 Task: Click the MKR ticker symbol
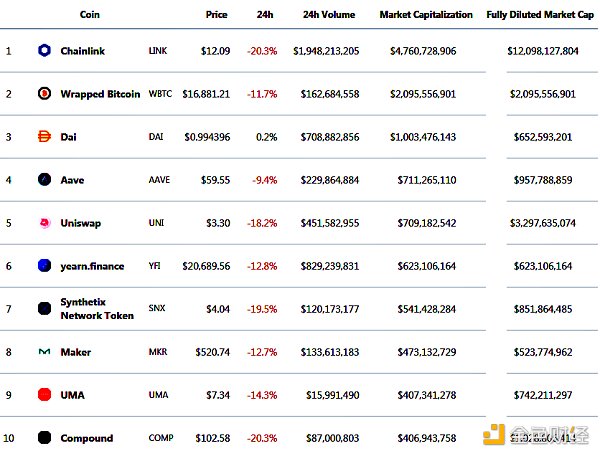click(x=158, y=352)
